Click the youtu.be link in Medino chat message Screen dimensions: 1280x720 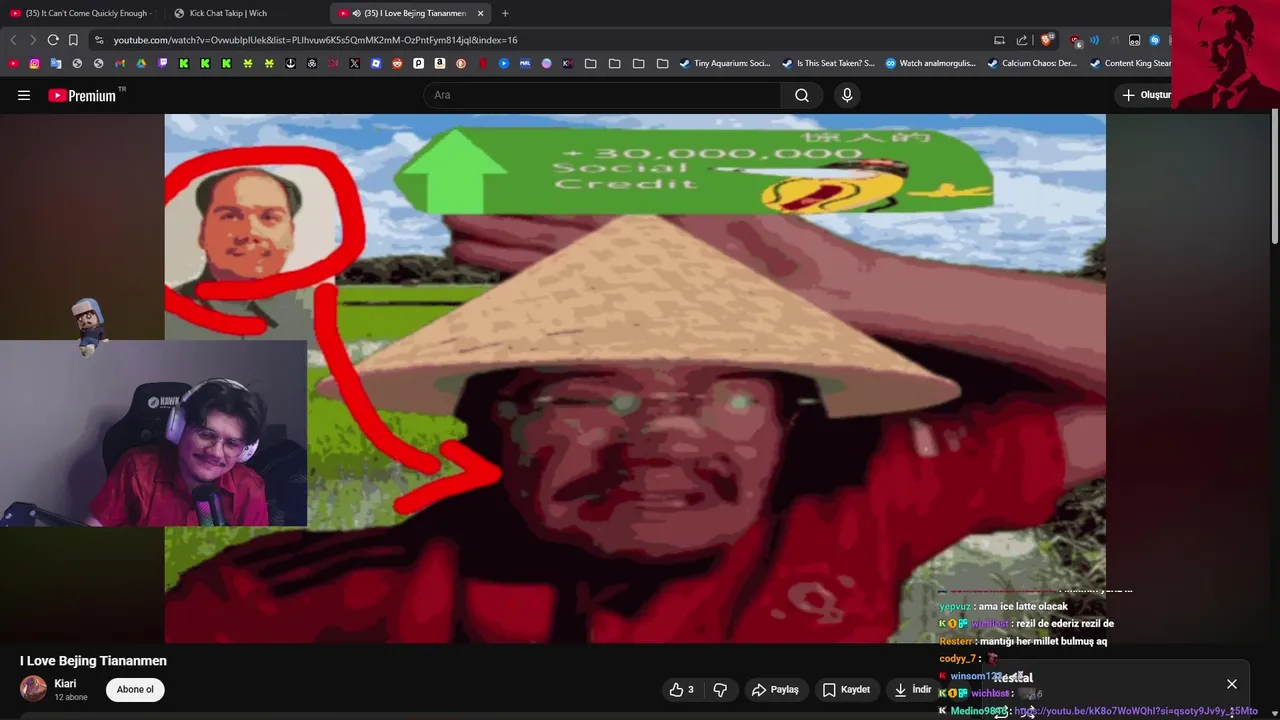[1136, 711]
